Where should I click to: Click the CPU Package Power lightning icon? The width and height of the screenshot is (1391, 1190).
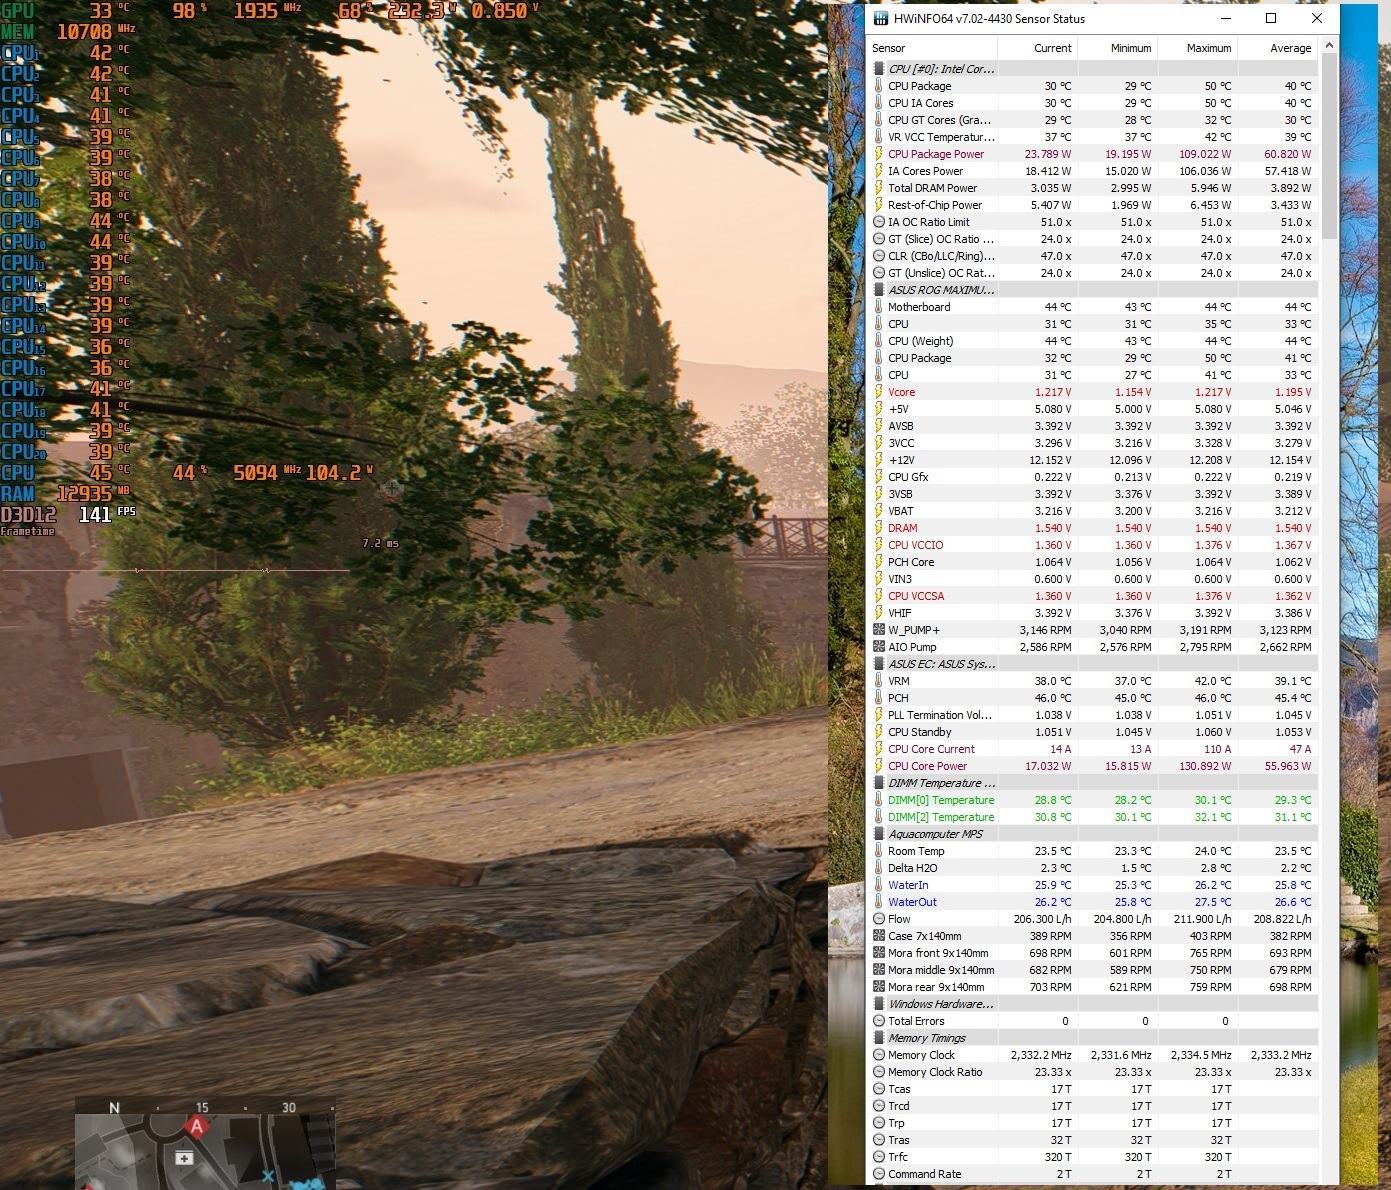pos(879,154)
